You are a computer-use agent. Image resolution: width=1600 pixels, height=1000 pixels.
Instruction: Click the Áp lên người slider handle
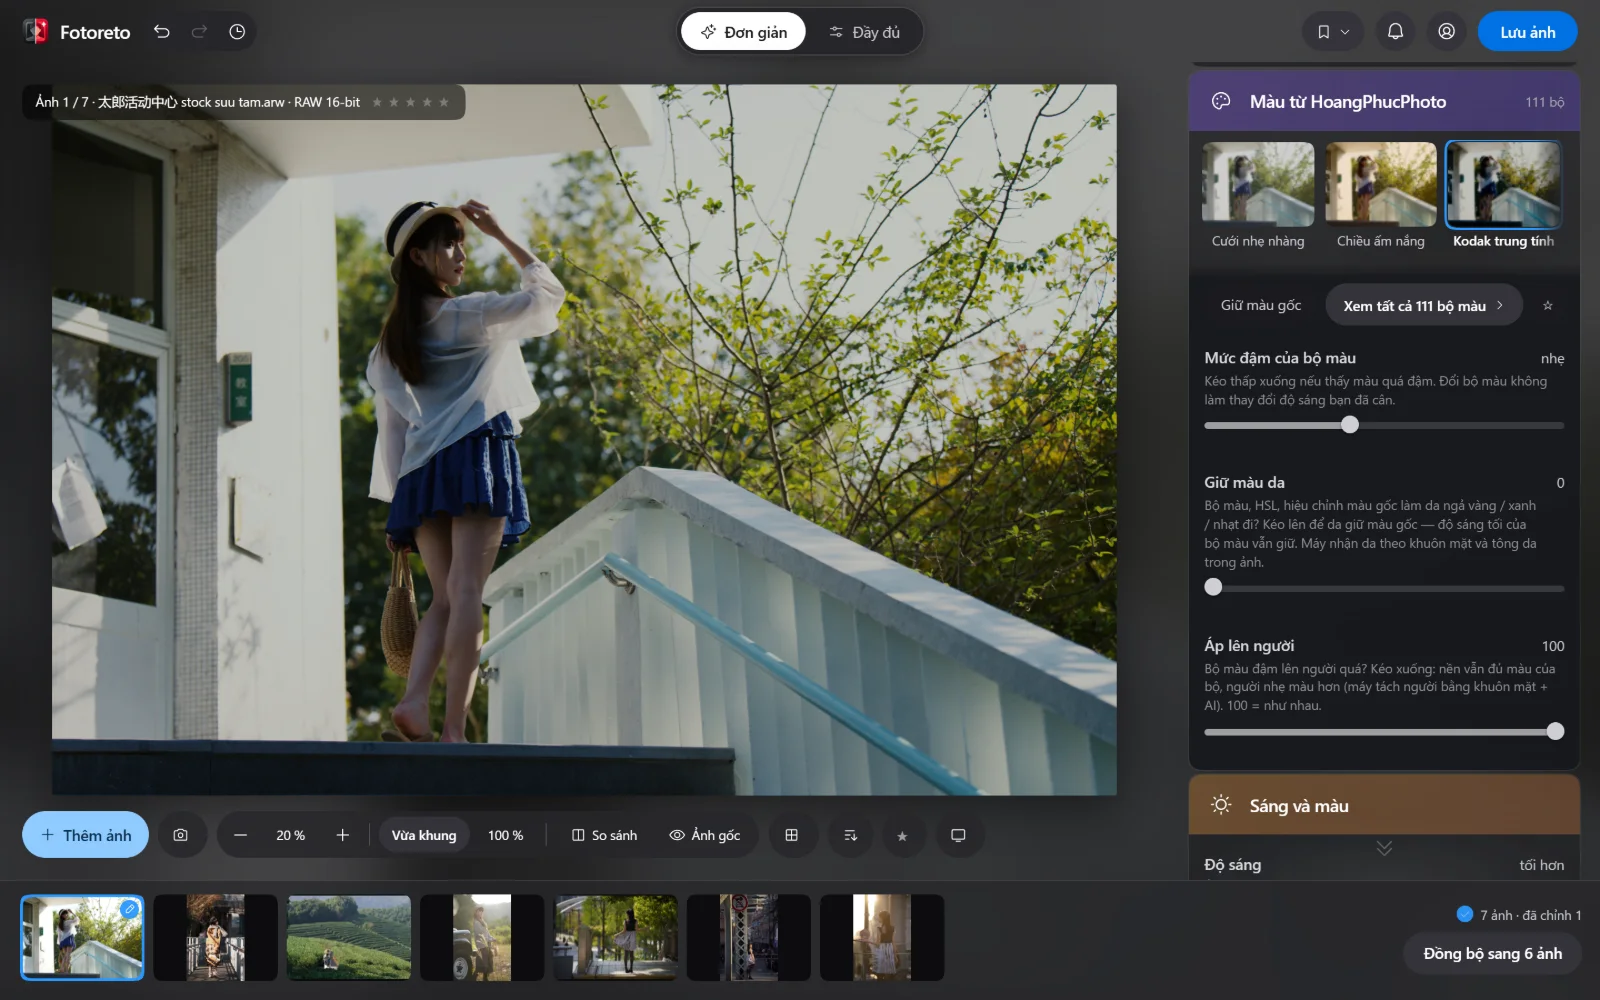[x=1555, y=731]
